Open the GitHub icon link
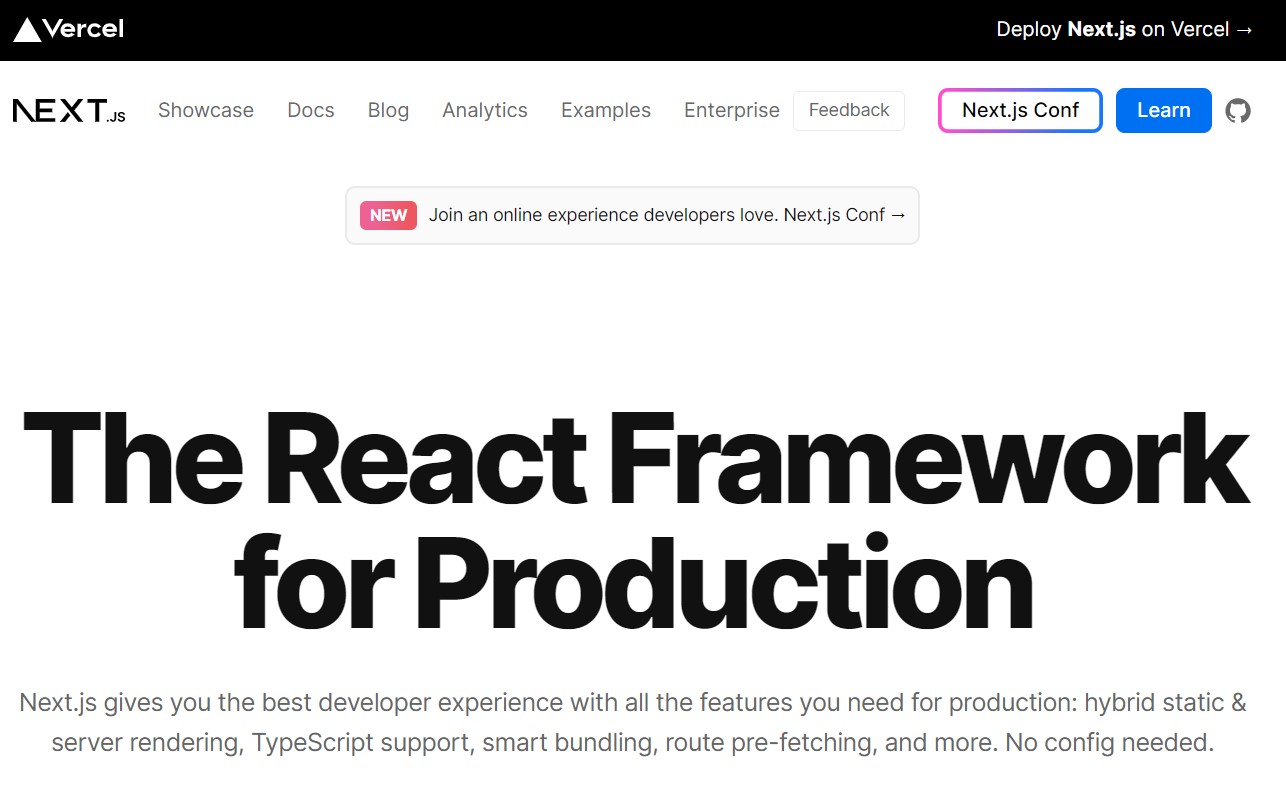Screen dimensions: 1286x802 (1238, 110)
